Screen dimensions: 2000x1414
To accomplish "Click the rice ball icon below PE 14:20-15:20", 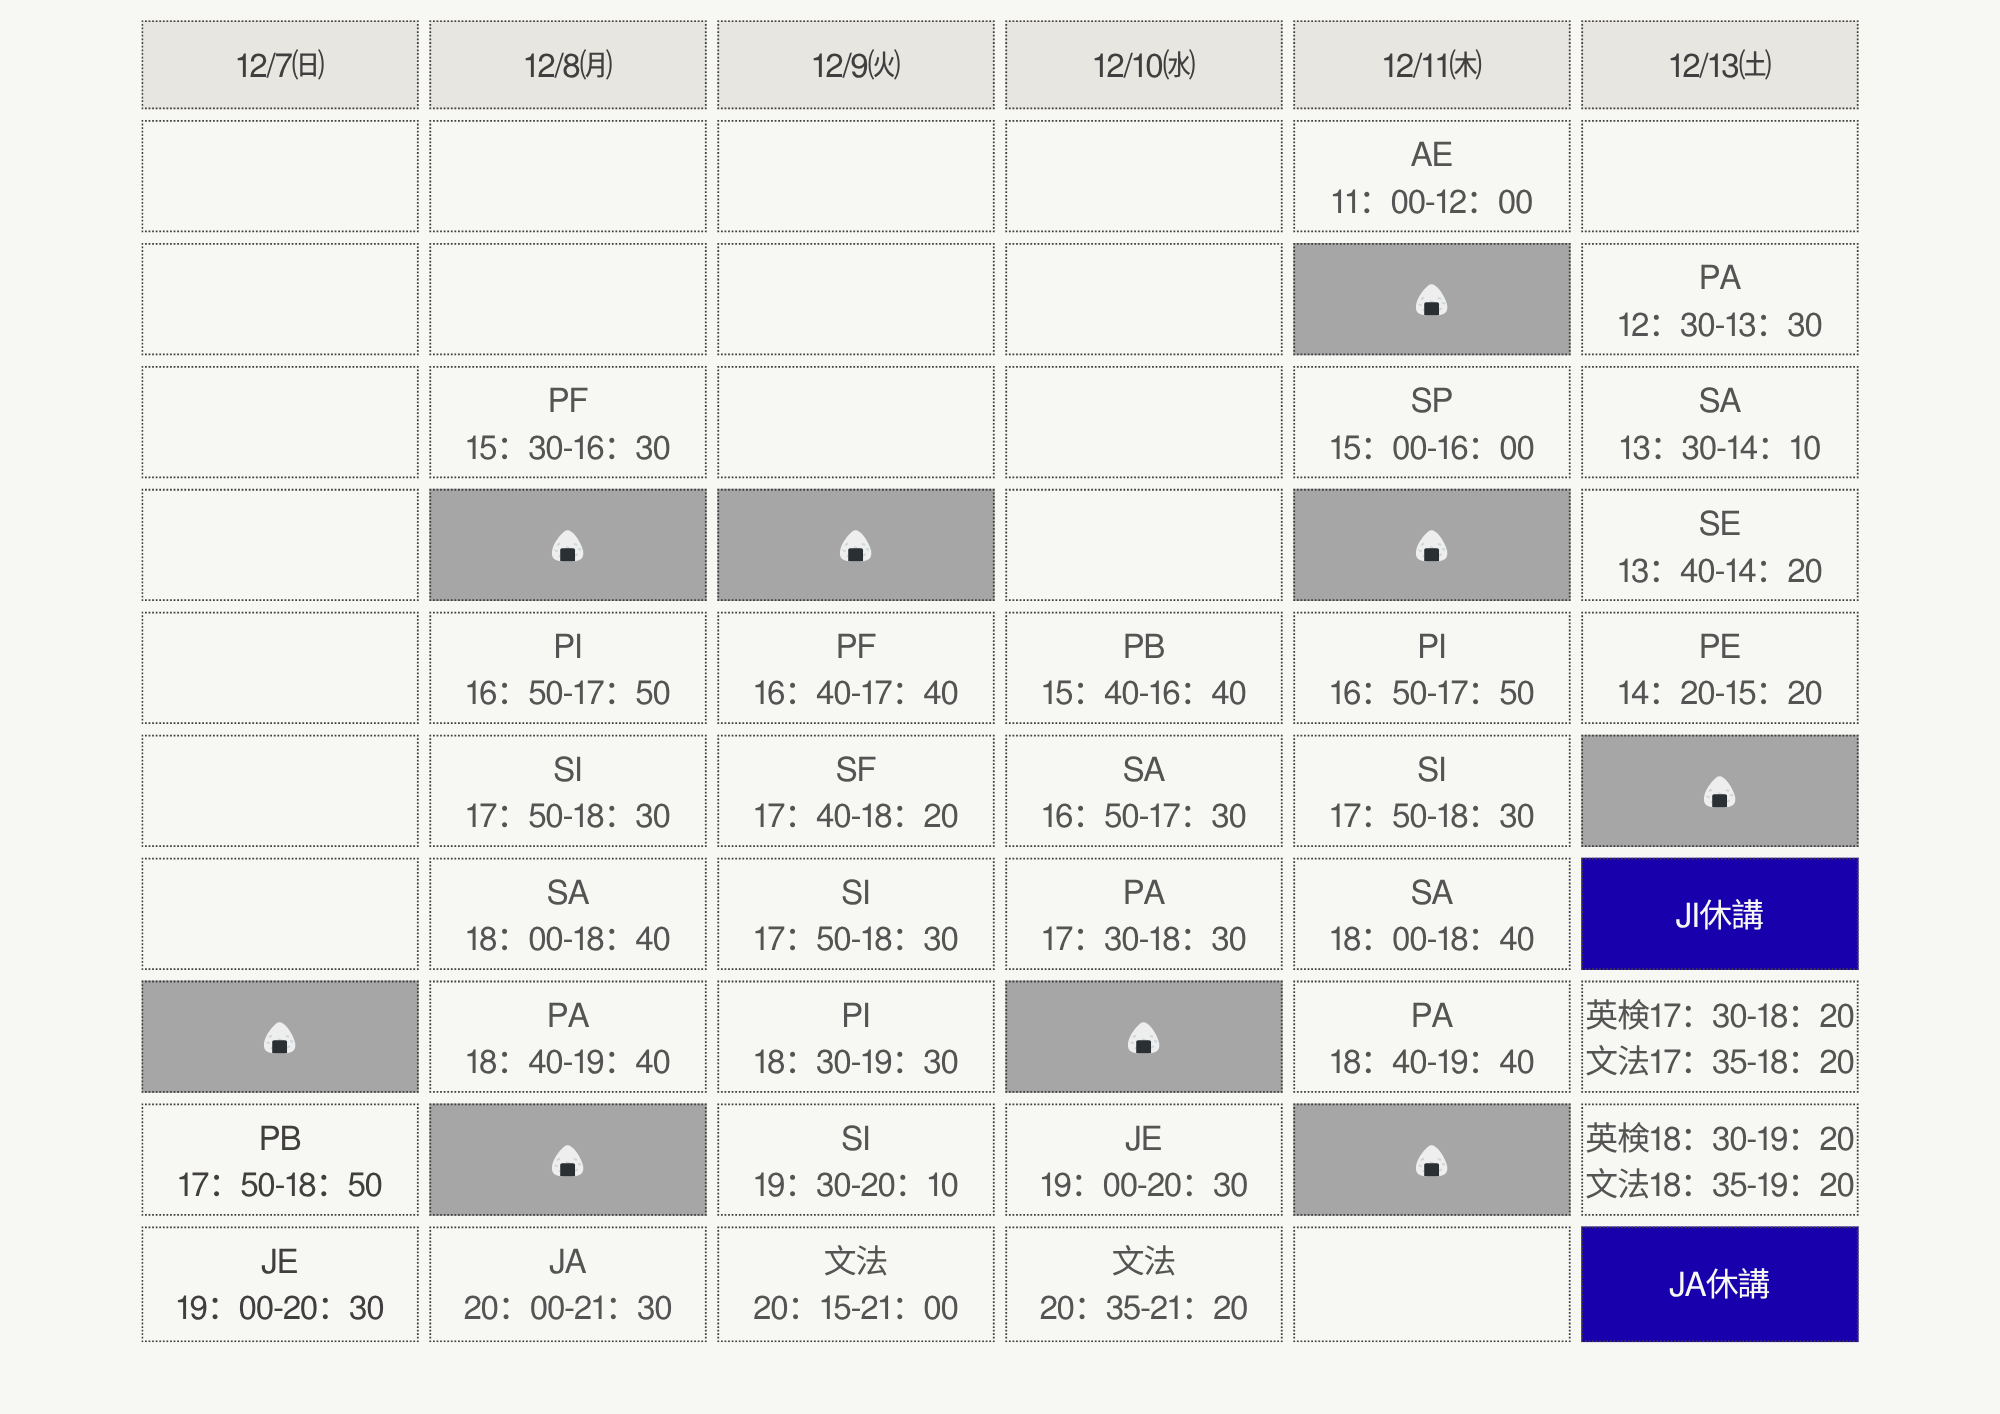I will pos(1719,792).
